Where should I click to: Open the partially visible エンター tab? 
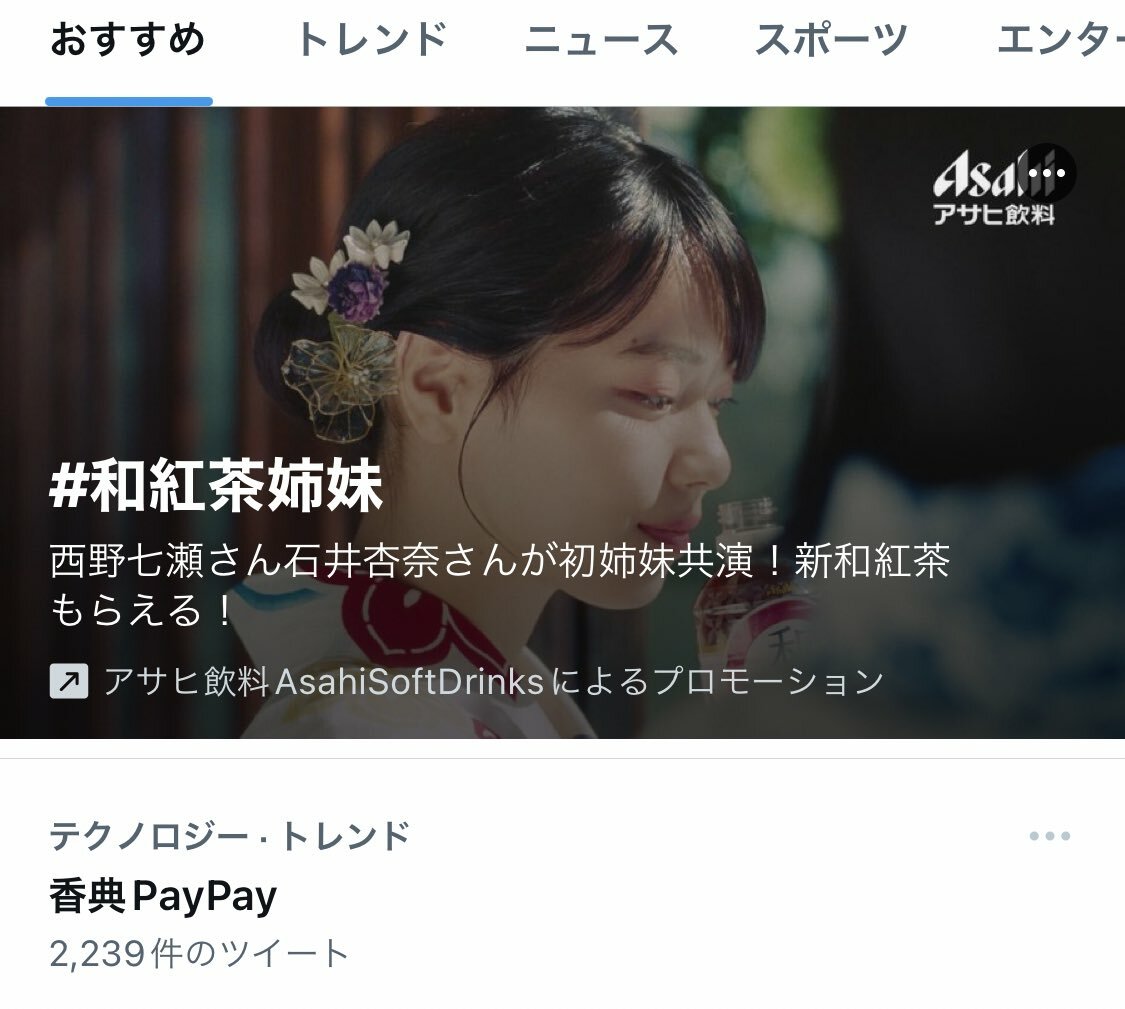pos(1060,39)
